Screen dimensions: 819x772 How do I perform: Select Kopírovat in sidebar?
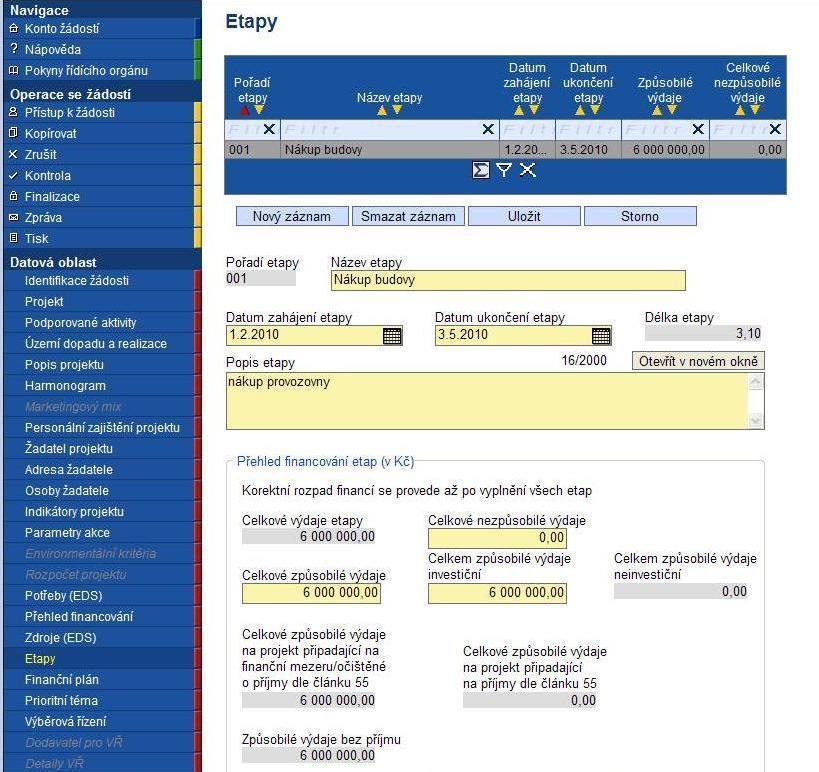(x=99, y=134)
